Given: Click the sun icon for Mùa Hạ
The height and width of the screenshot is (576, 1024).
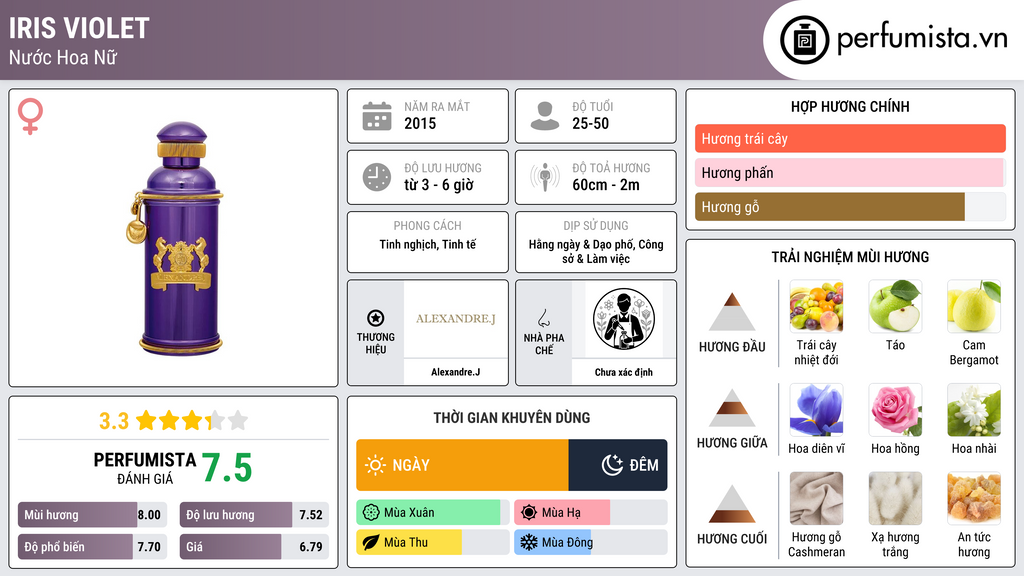Looking at the screenshot, I should click(x=529, y=513).
